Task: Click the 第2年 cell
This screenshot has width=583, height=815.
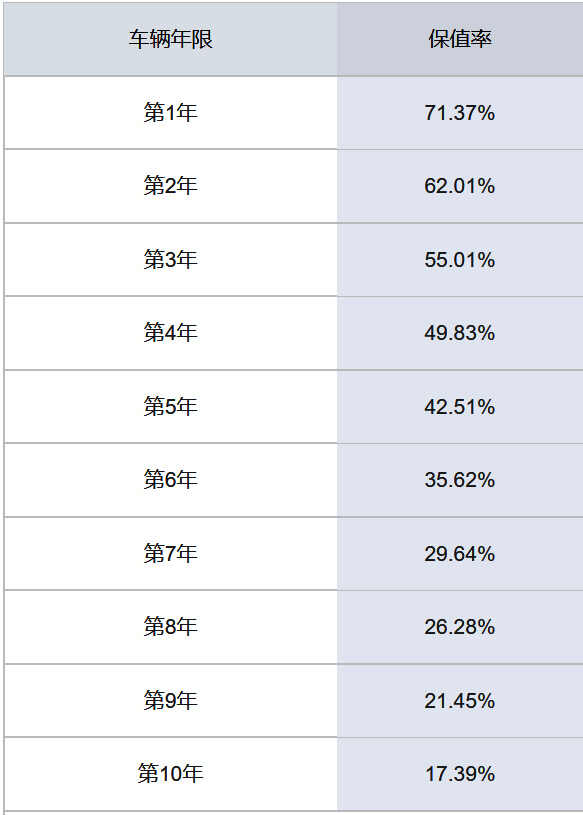Action: click(170, 186)
